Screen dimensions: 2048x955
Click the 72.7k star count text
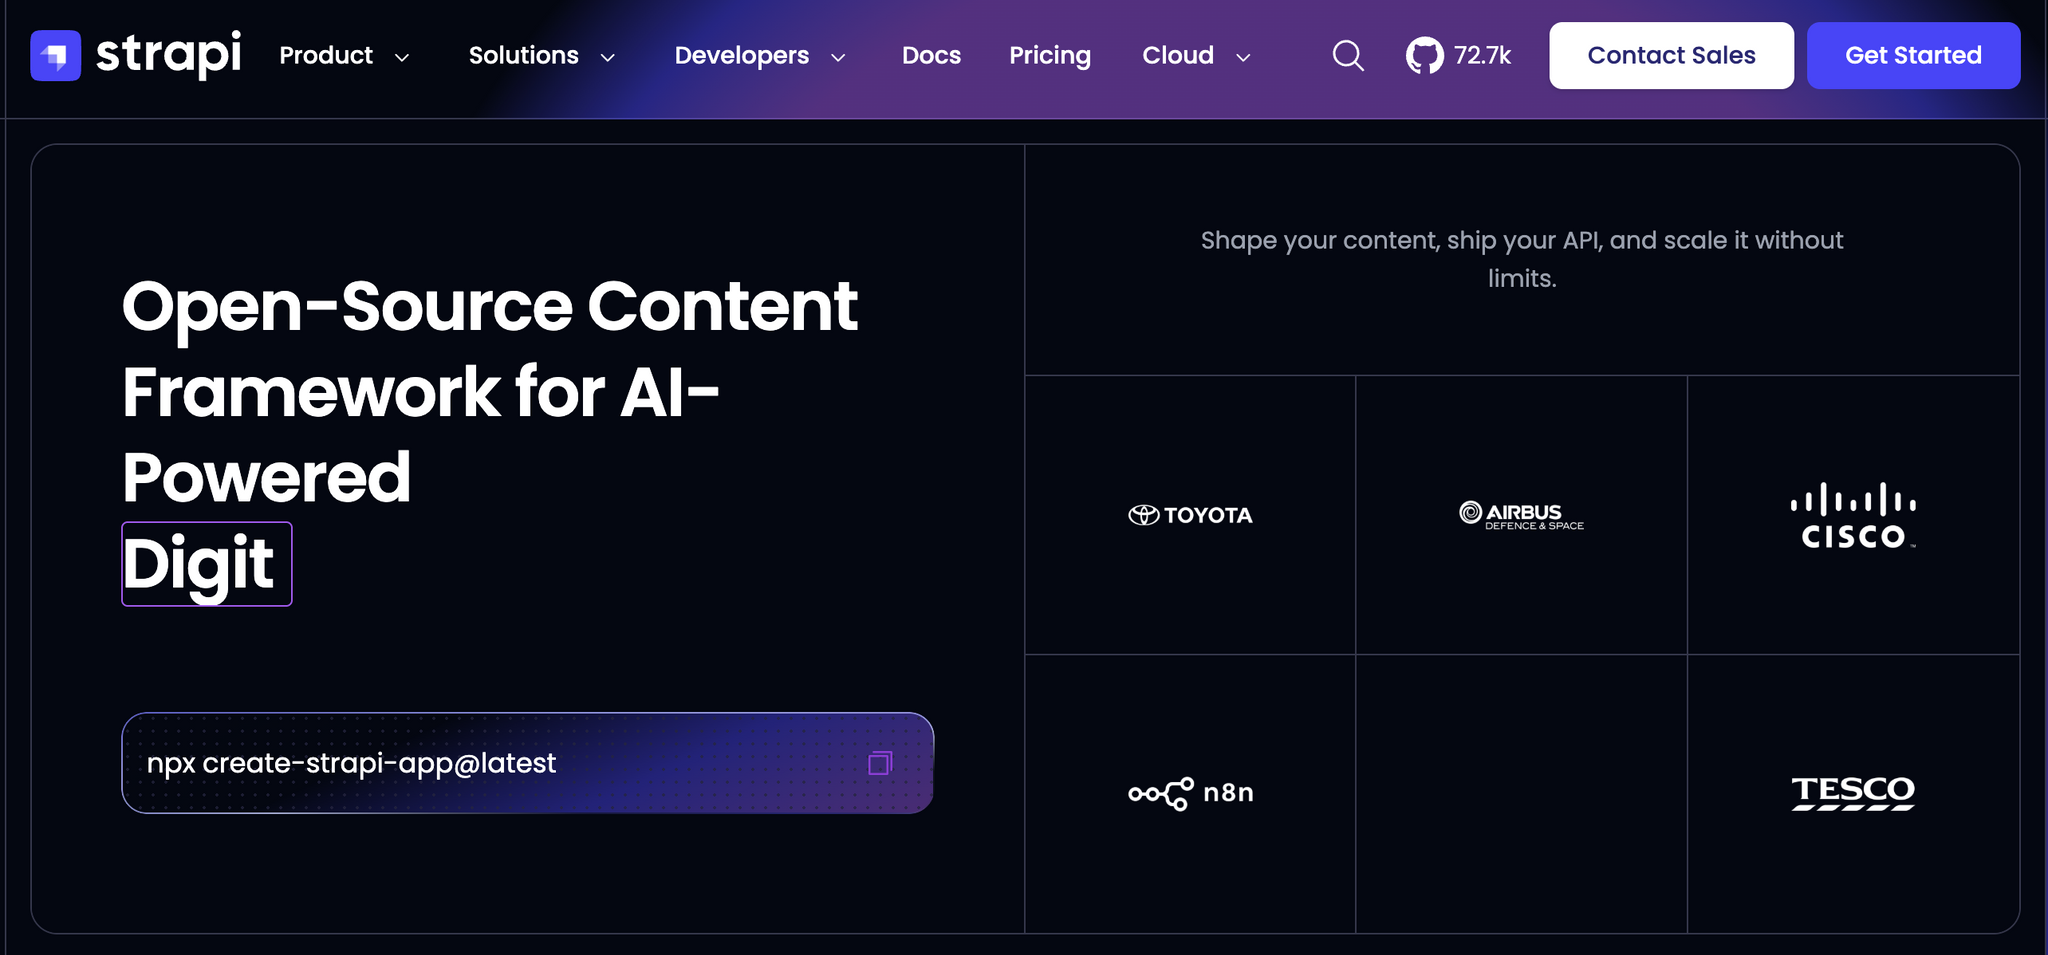pos(1482,56)
